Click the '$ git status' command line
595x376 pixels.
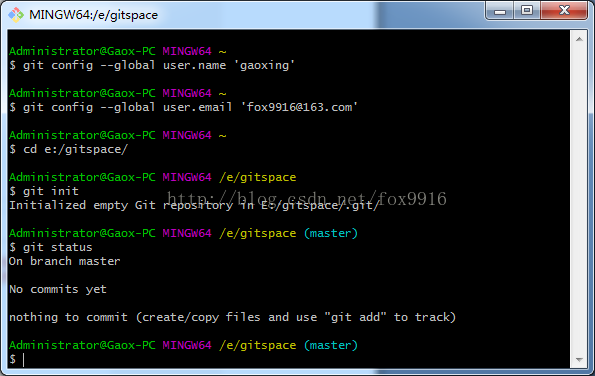(51, 247)
